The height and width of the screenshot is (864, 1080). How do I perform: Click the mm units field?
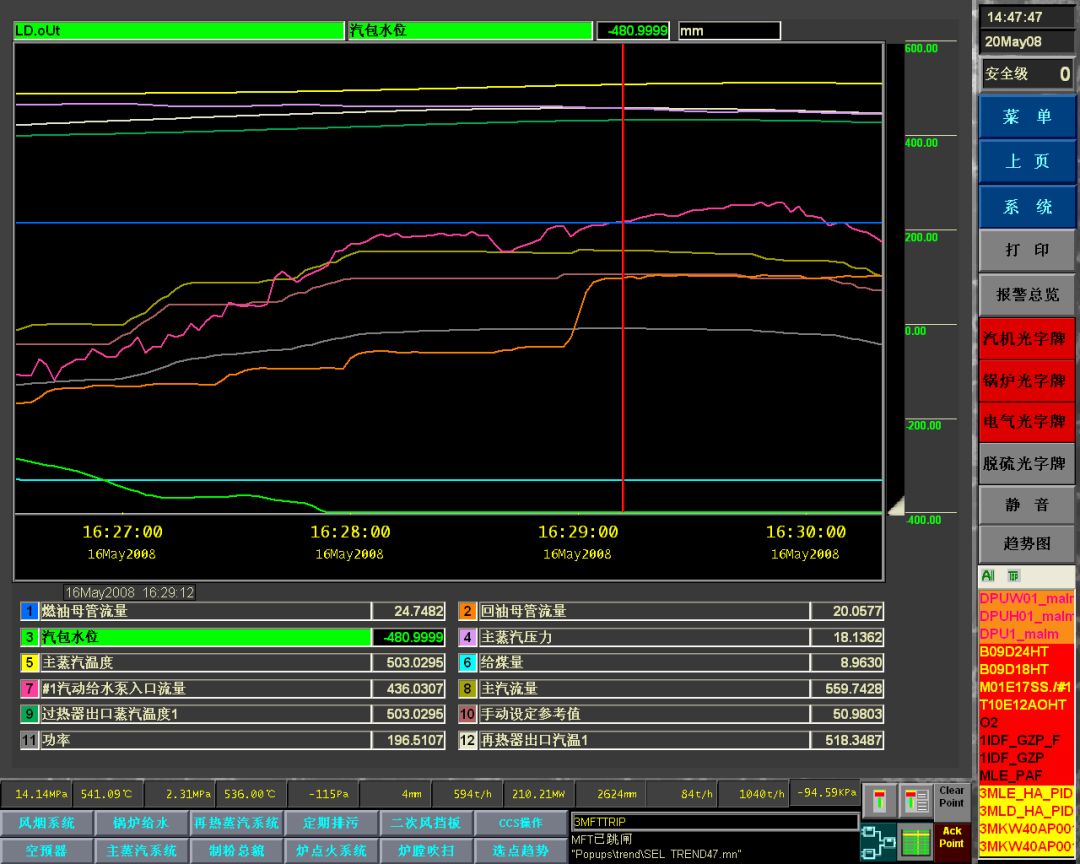729,30
